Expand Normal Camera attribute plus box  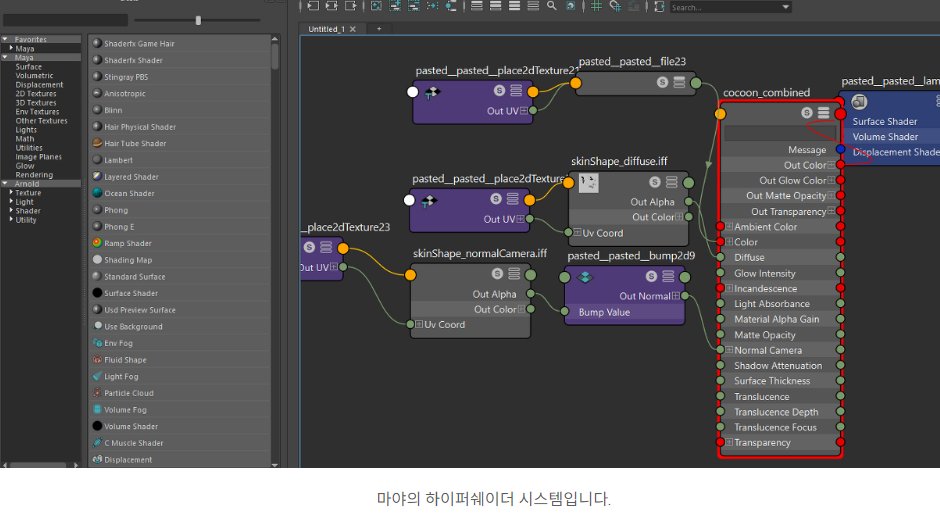coord(729,350)
